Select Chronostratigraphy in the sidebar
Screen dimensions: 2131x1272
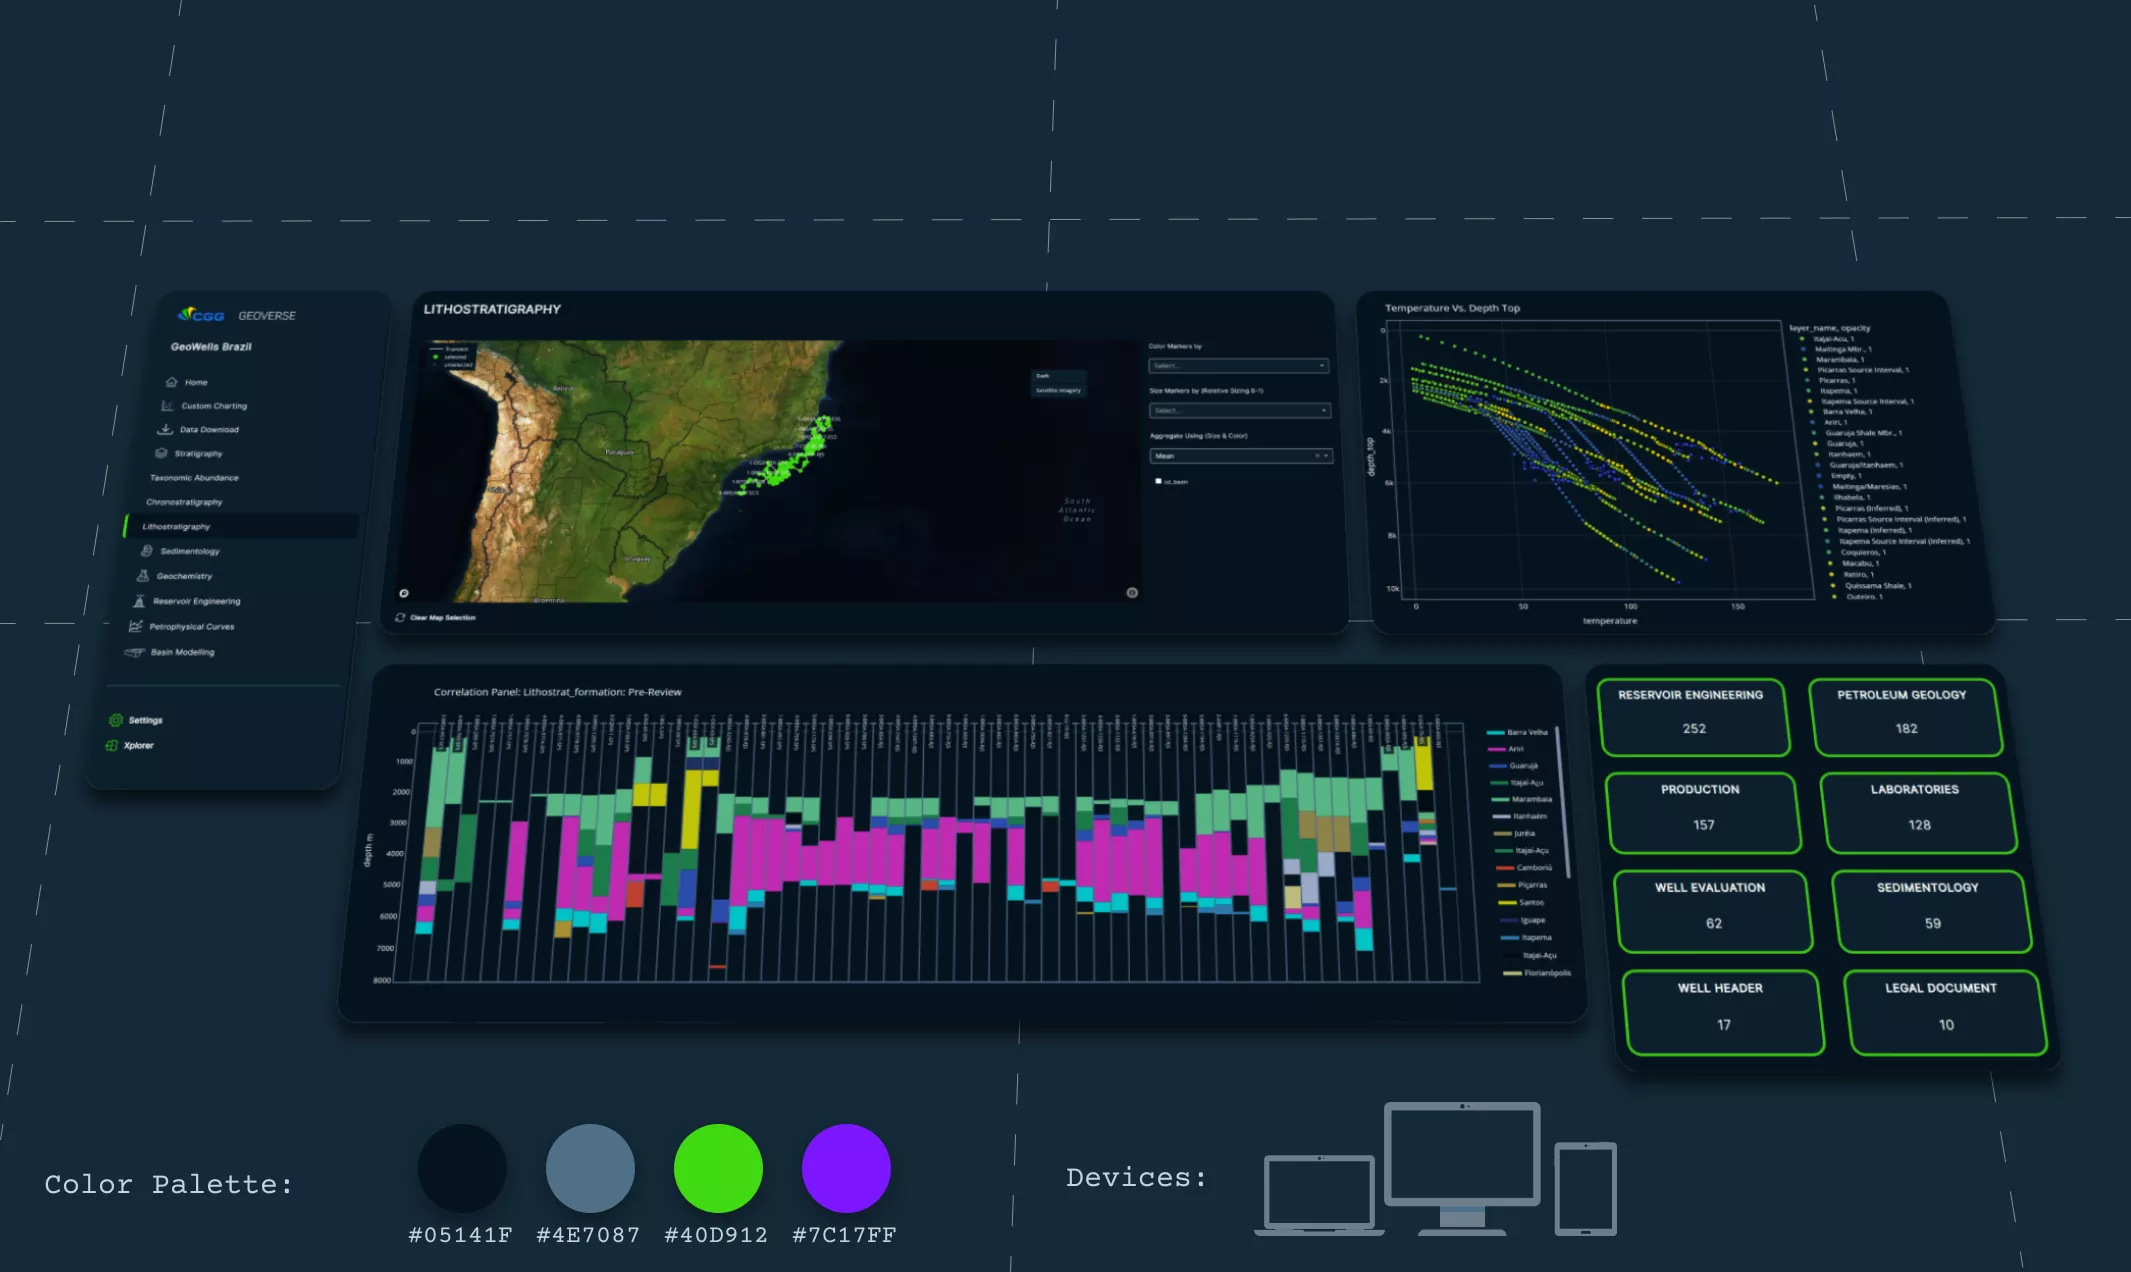[x=184, y=502]
